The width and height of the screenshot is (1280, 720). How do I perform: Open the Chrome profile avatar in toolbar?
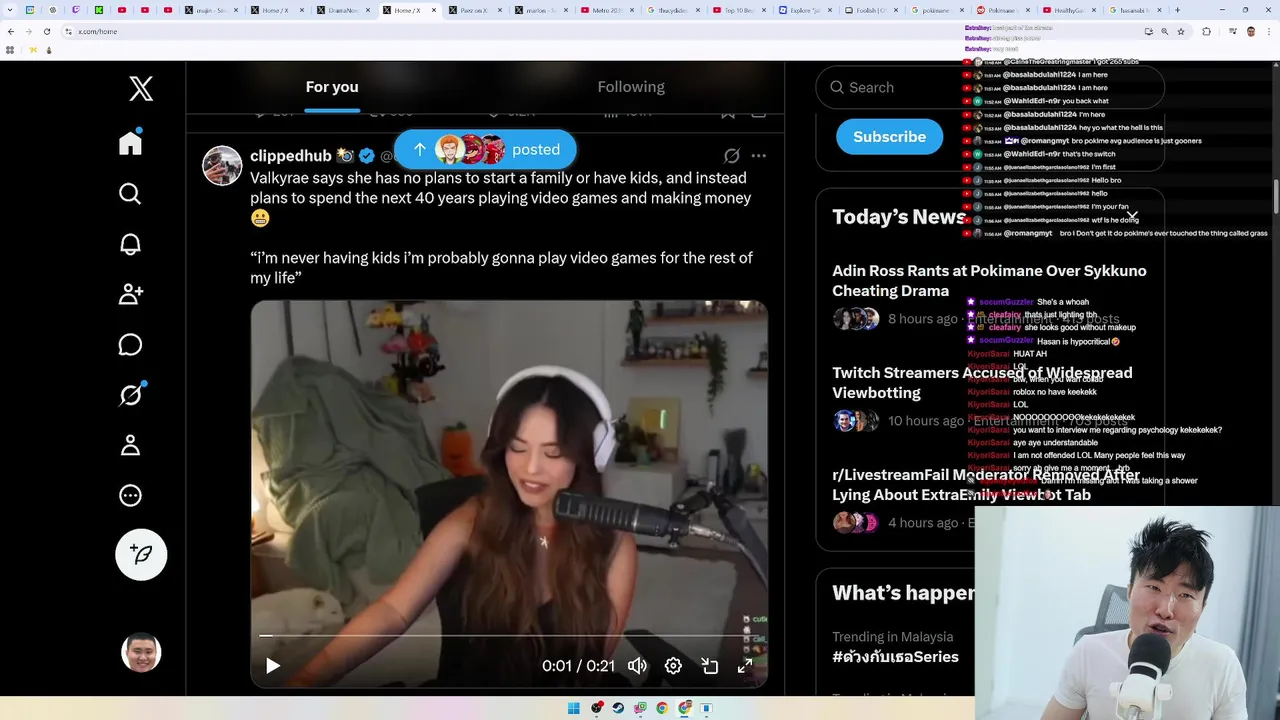click(1251, 32)
